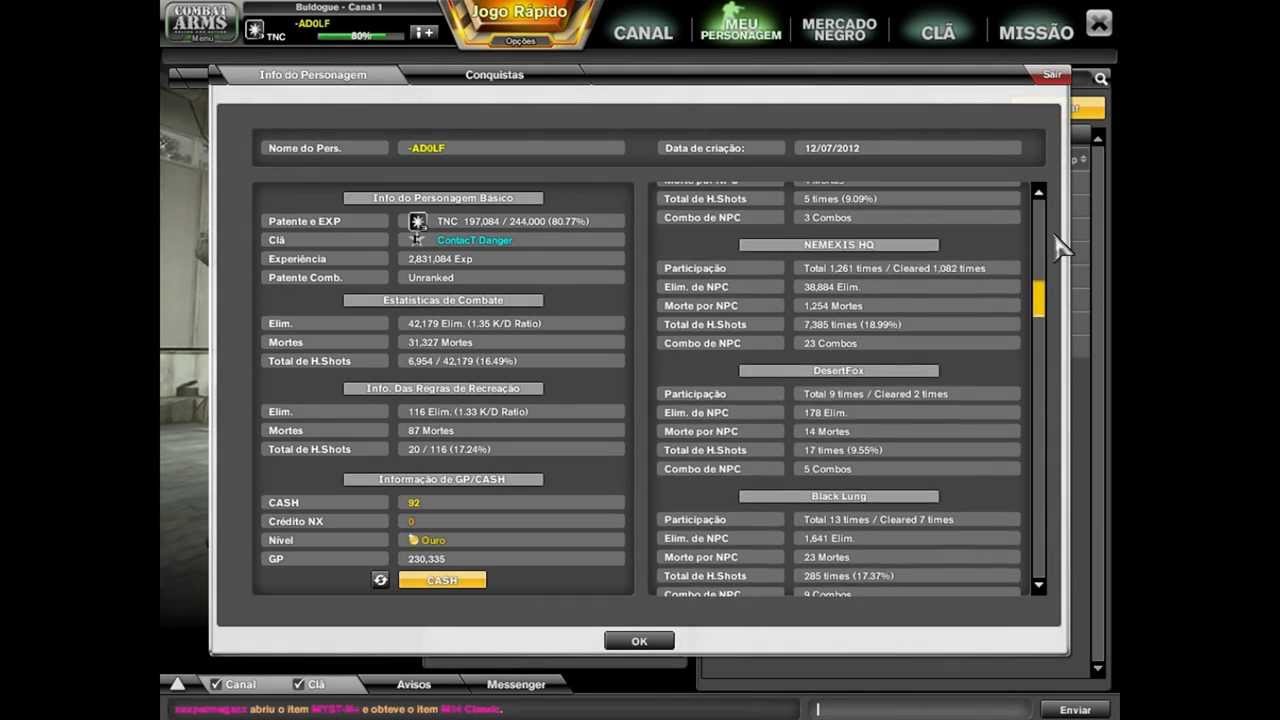Click the rank emblem beside TNC 197,084
The height and width of the screenshot is (720, 1280).
pyautogui.click(x=417, y=221)
